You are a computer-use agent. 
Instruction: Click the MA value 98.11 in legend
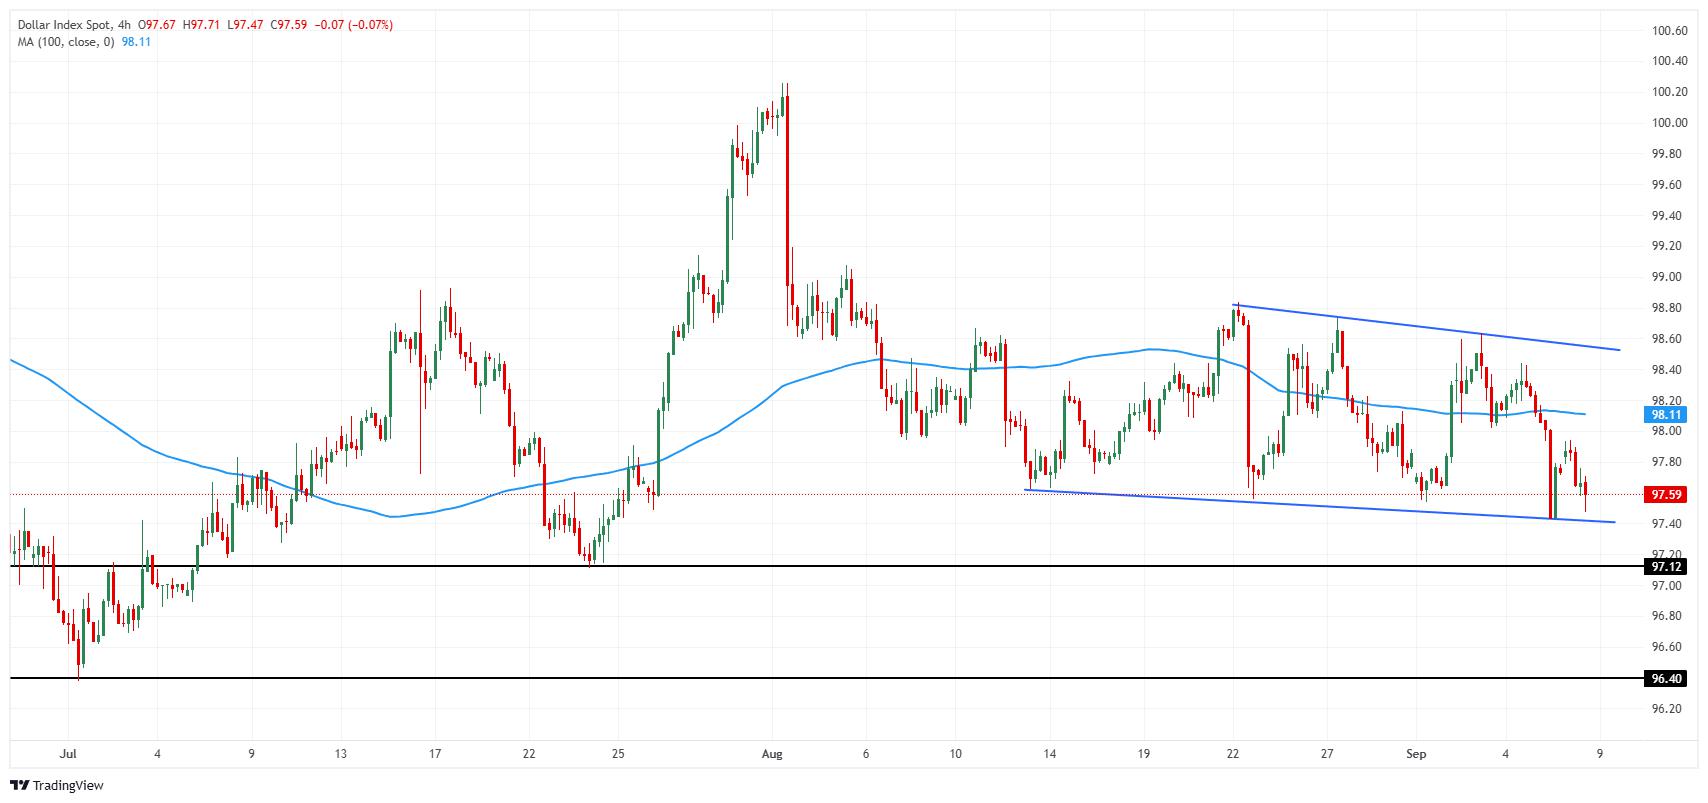(136, 41)
